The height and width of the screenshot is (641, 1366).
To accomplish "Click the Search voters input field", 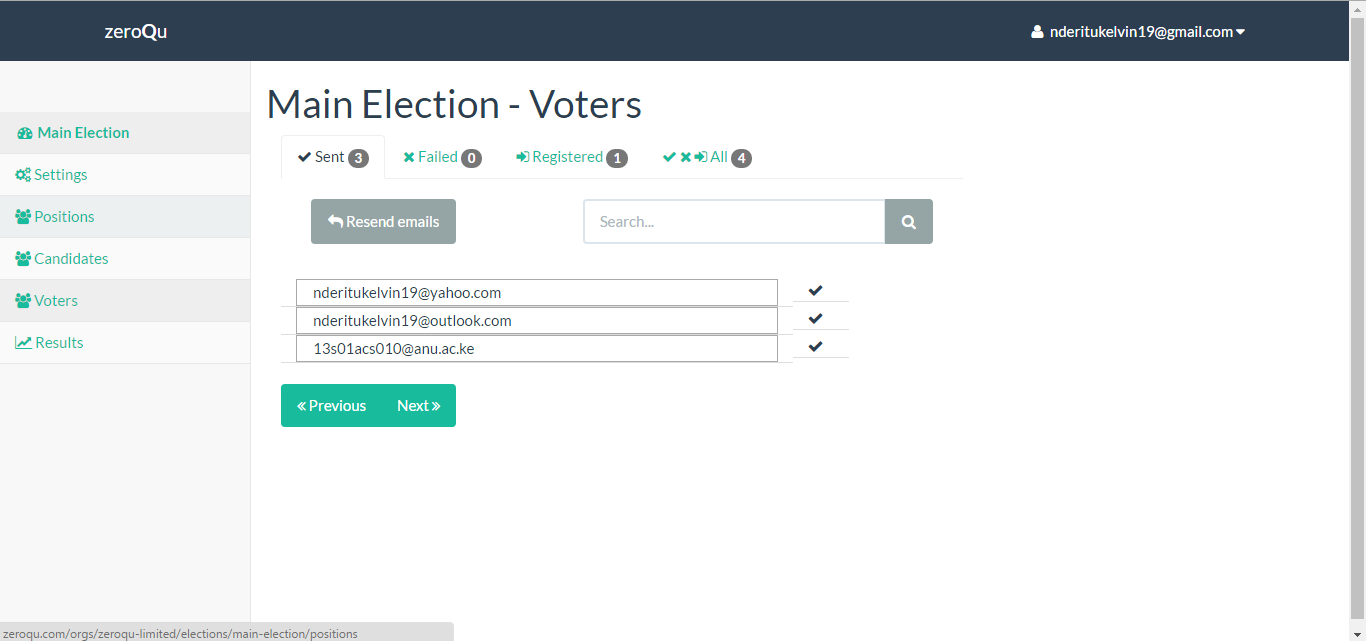I will [735, 222].
